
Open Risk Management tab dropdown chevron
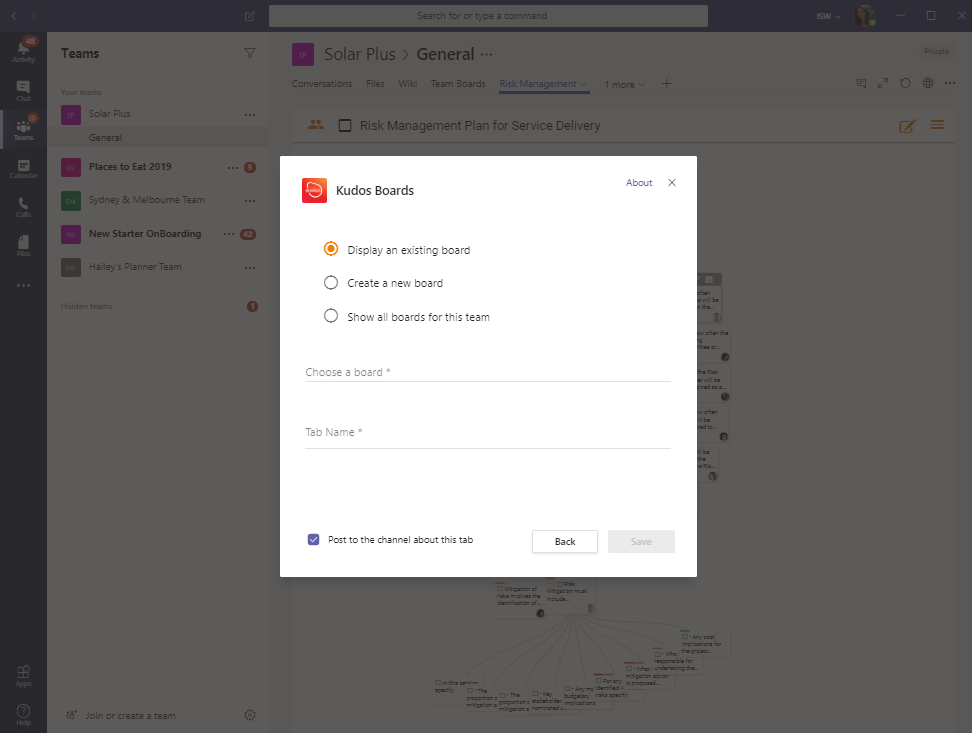click(583, 84)
